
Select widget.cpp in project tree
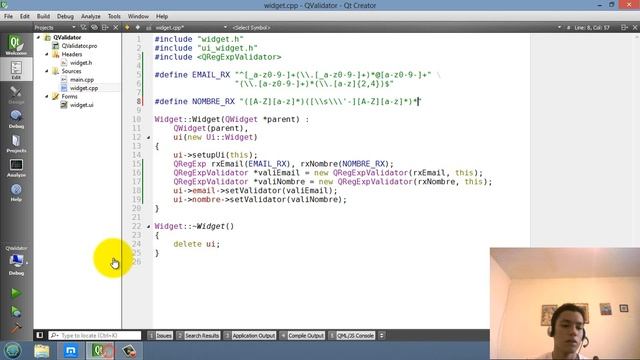click(84, 88)
